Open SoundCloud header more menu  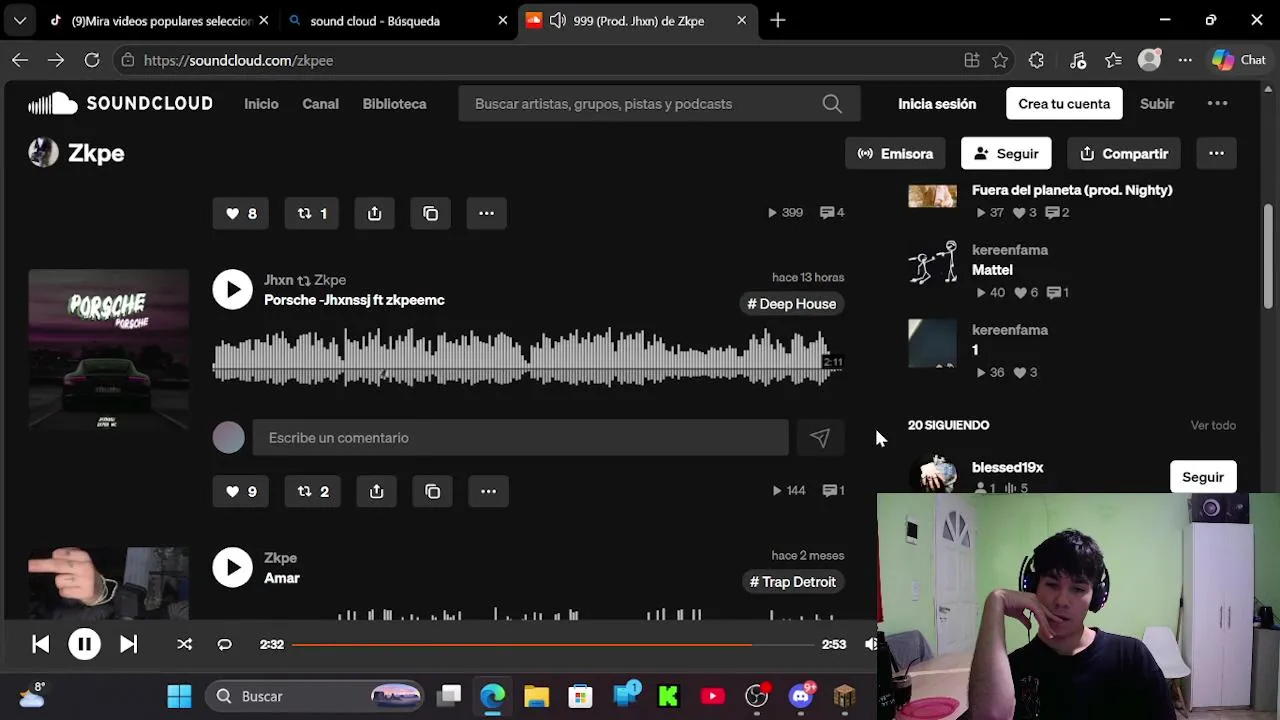1217,104
